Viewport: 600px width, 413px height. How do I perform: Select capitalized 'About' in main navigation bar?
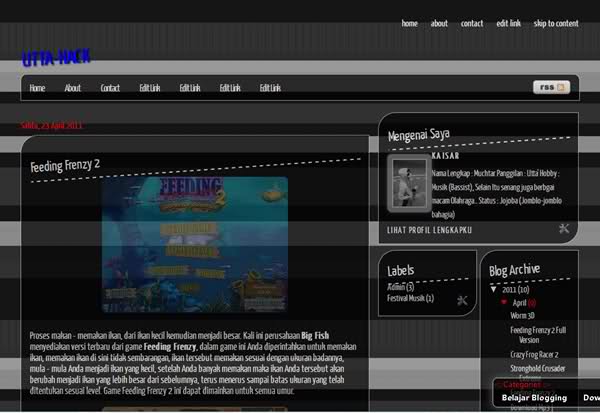(73, 88)
